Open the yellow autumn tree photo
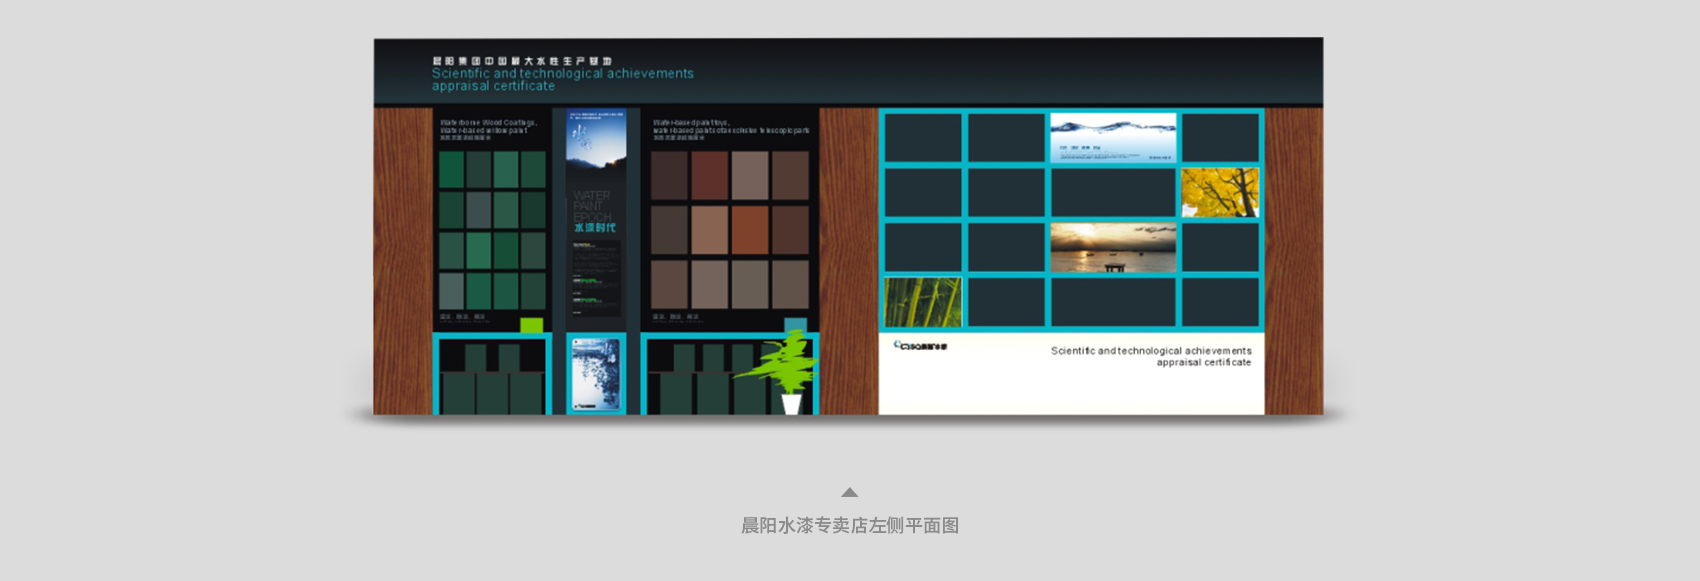1700x581 pixels. click(1220, 192)
